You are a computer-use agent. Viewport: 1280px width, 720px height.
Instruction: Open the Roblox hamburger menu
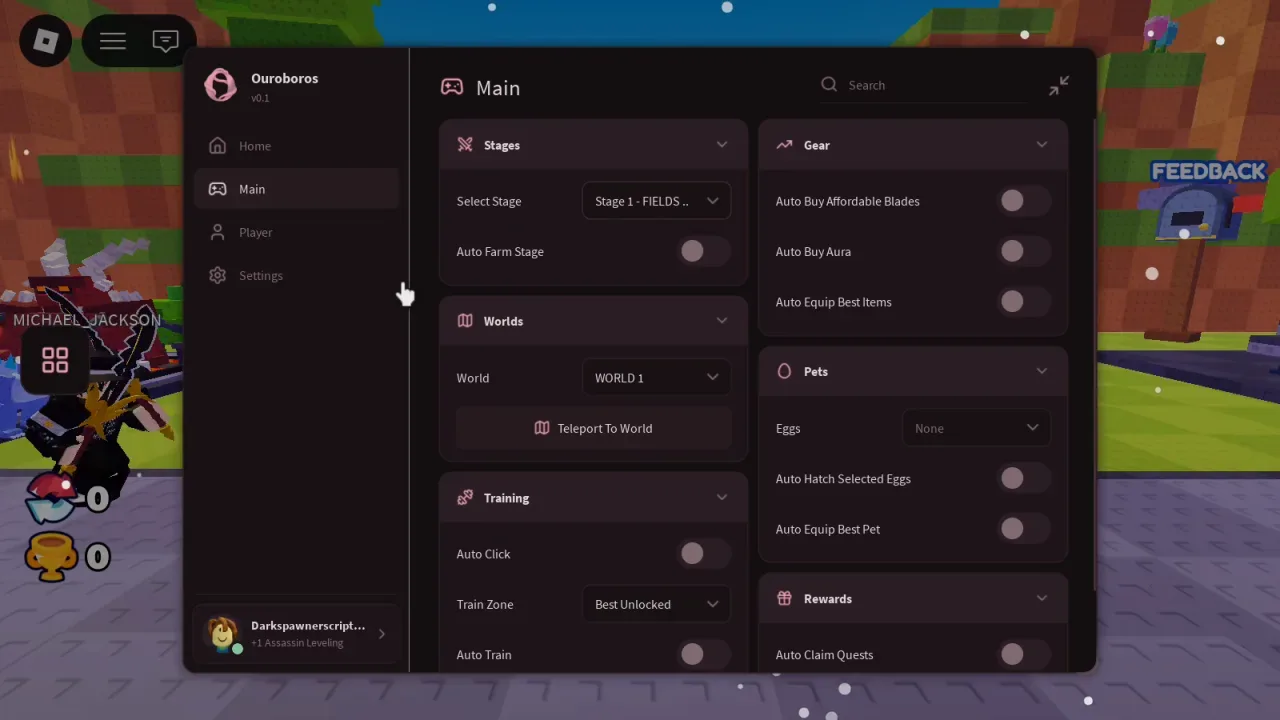[x=113, y=41]
